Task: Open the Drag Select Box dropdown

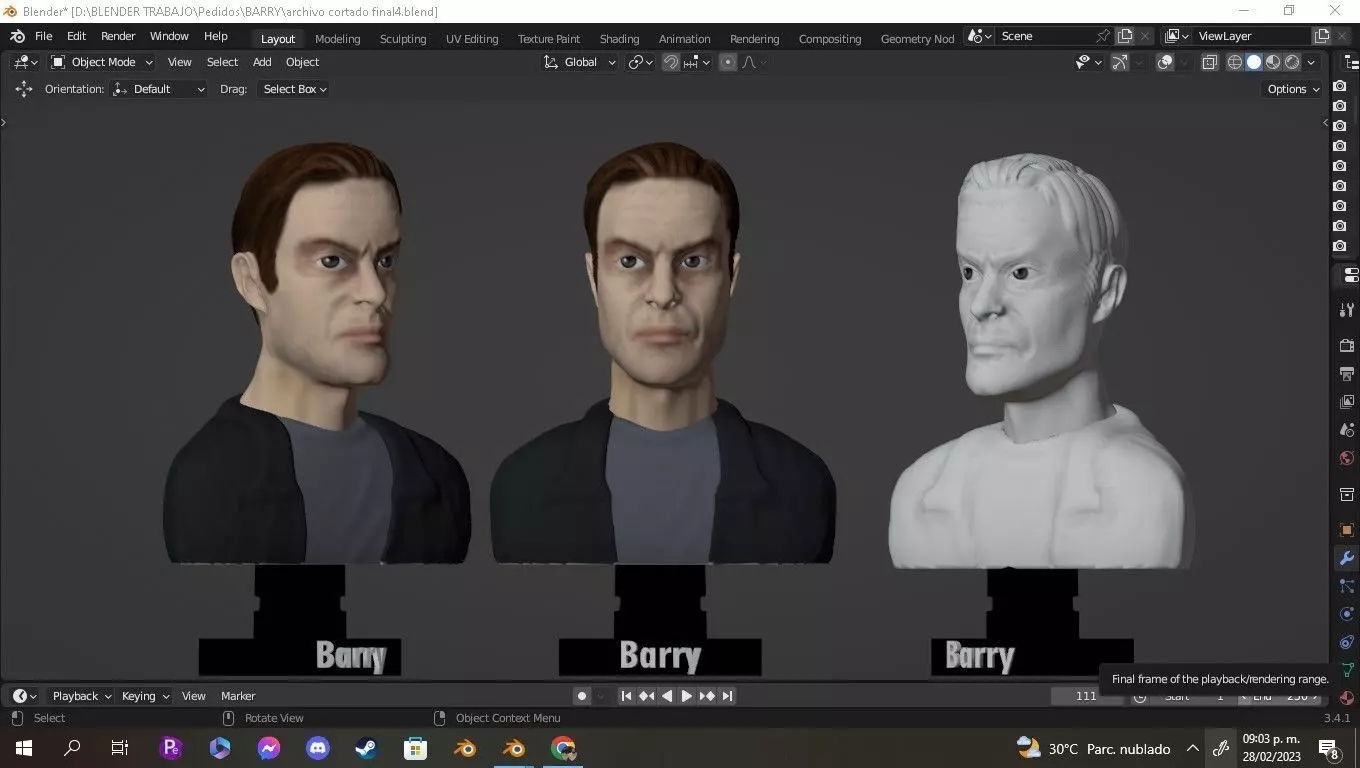Action: click(292, 89)
